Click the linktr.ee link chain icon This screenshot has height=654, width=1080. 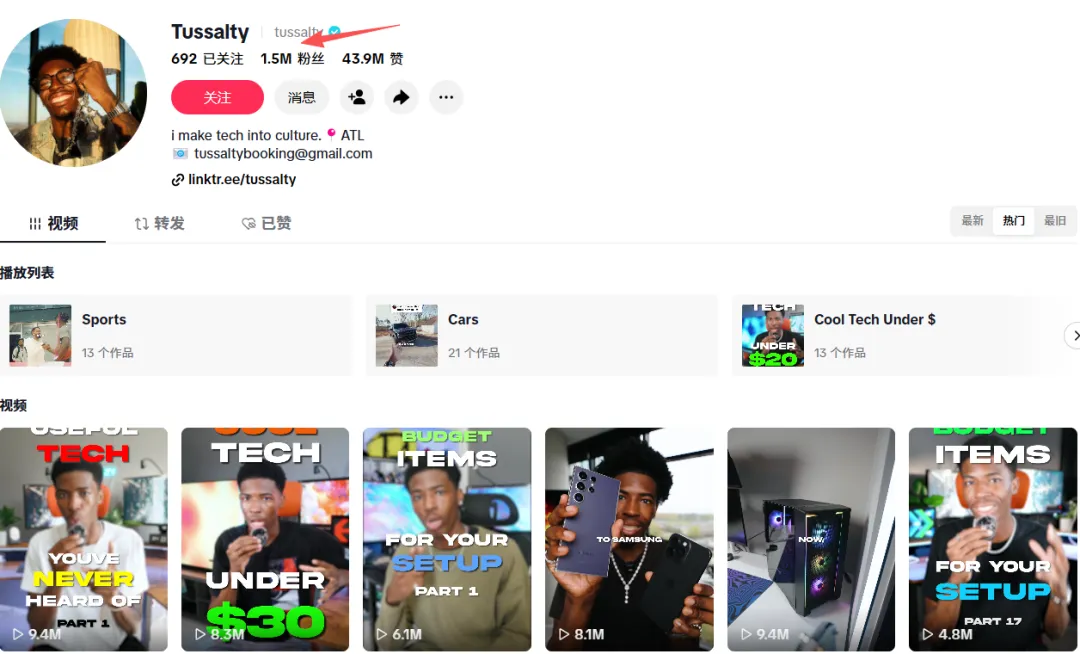tap(178, 180)
